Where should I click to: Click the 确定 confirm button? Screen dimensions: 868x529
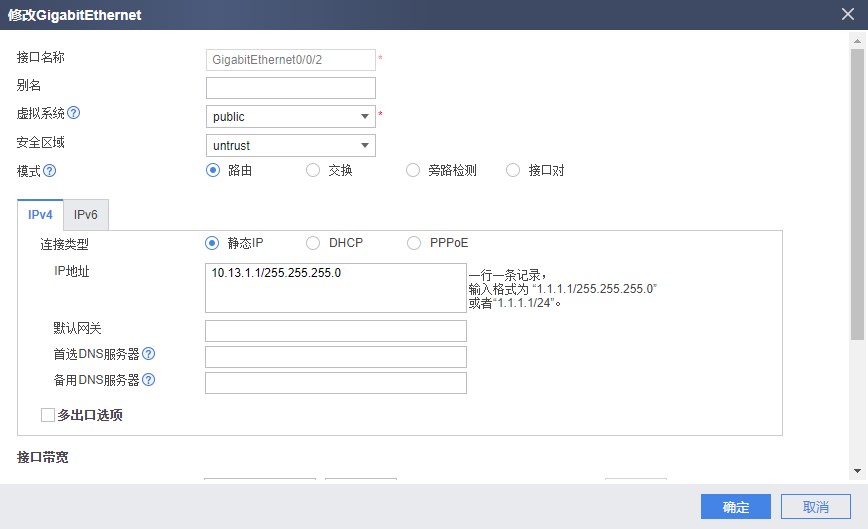click(735, 507)
